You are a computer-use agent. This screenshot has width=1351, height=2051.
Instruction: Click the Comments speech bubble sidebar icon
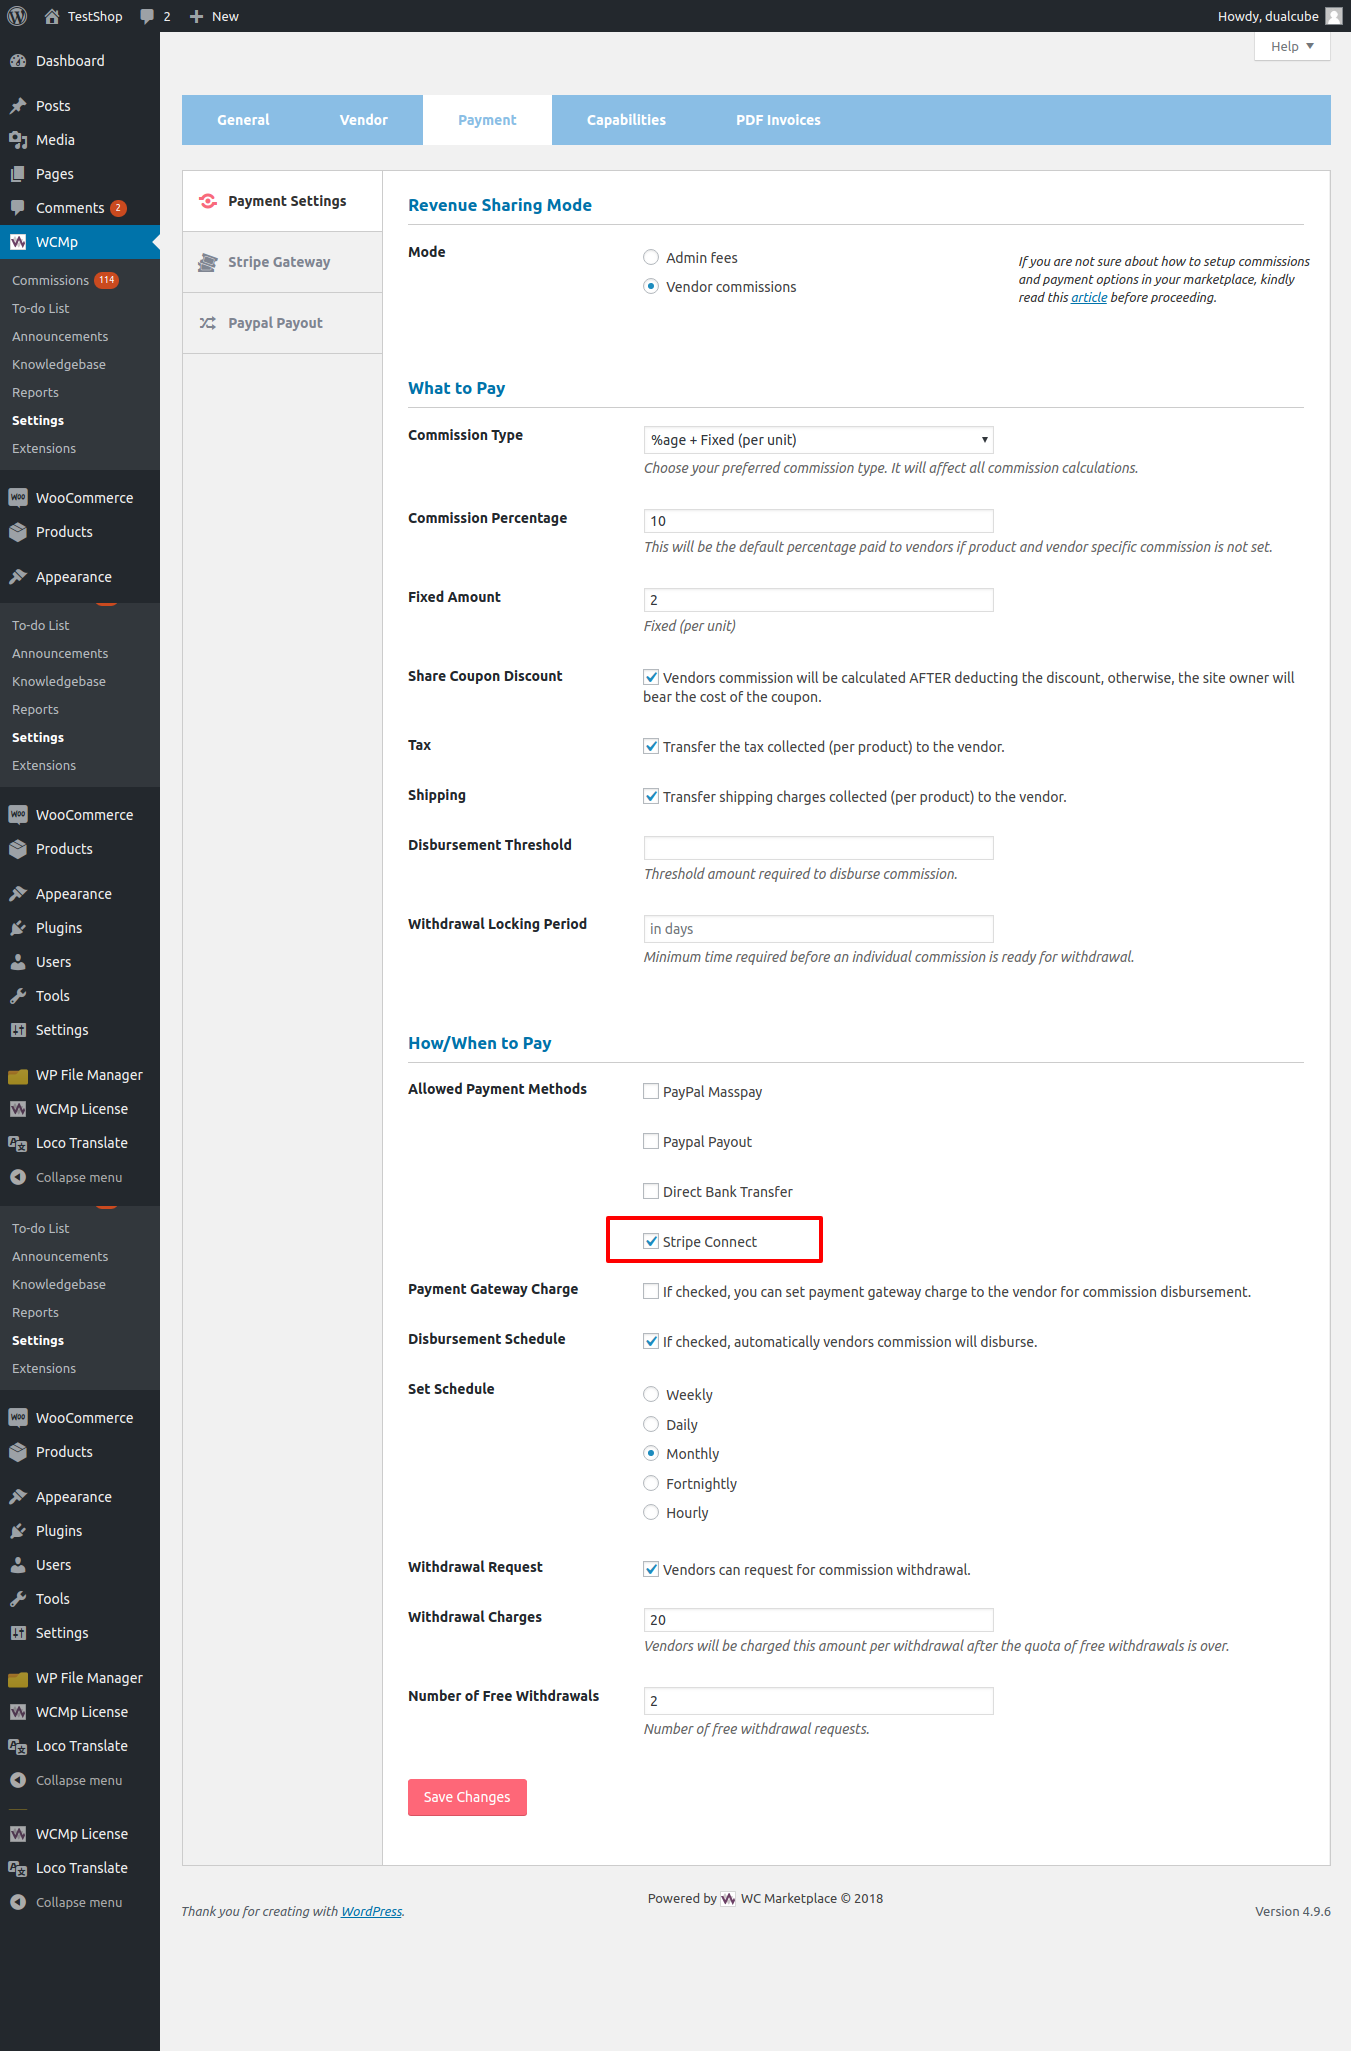pyautogui.click(x=18, y=208)
